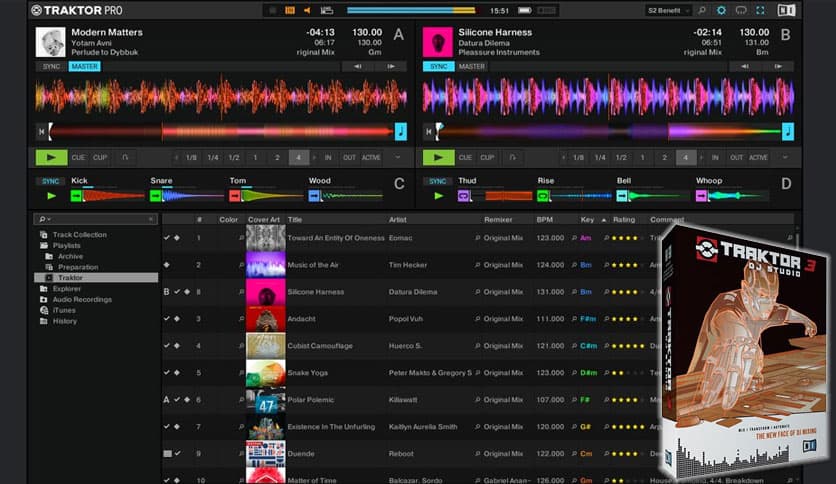Toggle SYNC on Deck B
Image resolution: width=836 pixels, height=484 pixels.
pyautogui.click(x=438, y=67)
